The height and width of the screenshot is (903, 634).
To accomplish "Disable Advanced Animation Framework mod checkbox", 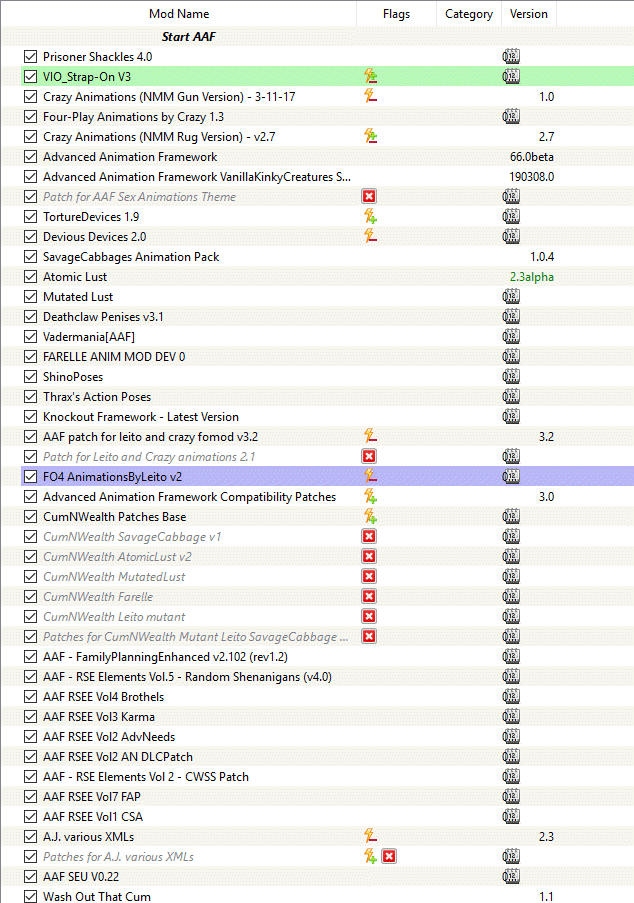I will pyautogui.click(x=31, y=157).
